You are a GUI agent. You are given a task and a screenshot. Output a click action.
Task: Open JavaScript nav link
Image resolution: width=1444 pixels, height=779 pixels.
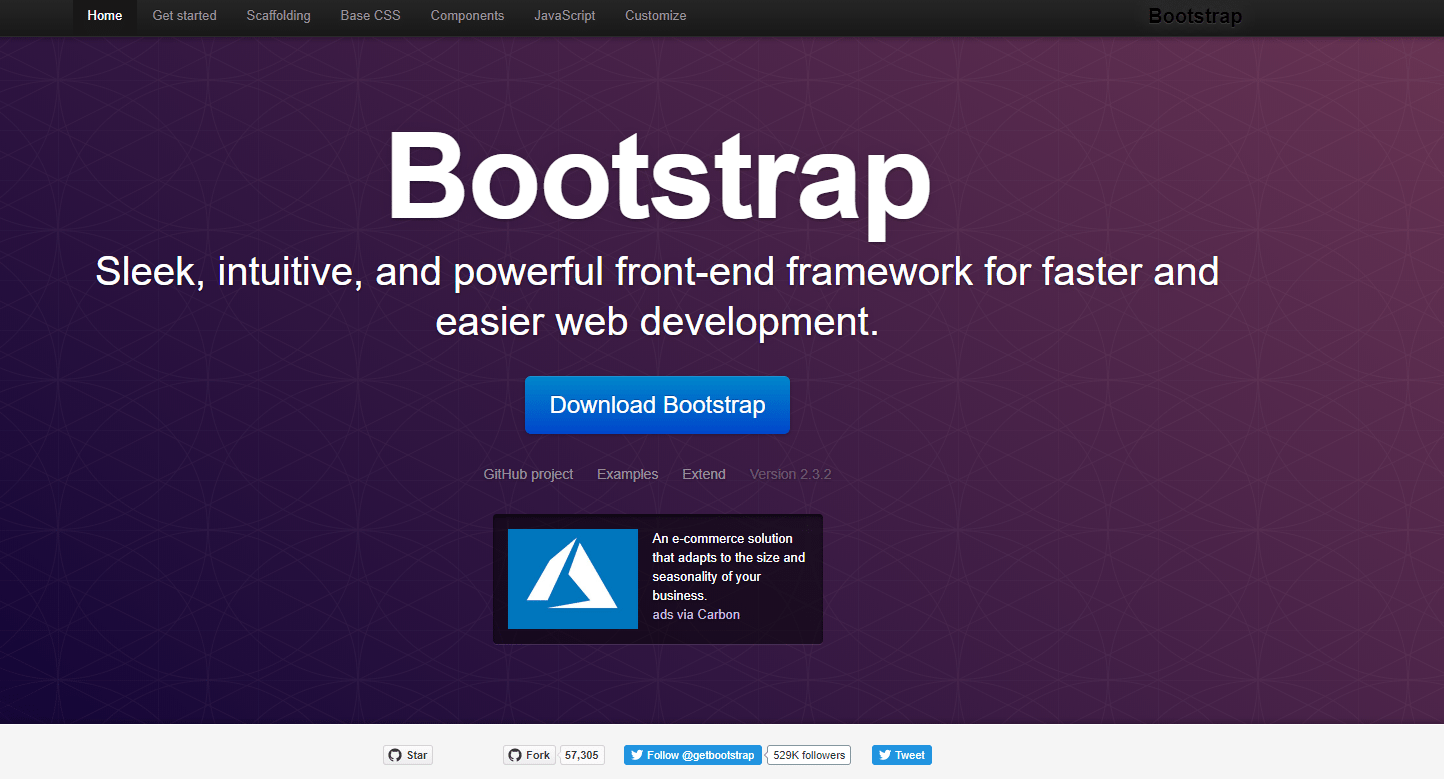[565, 16]
